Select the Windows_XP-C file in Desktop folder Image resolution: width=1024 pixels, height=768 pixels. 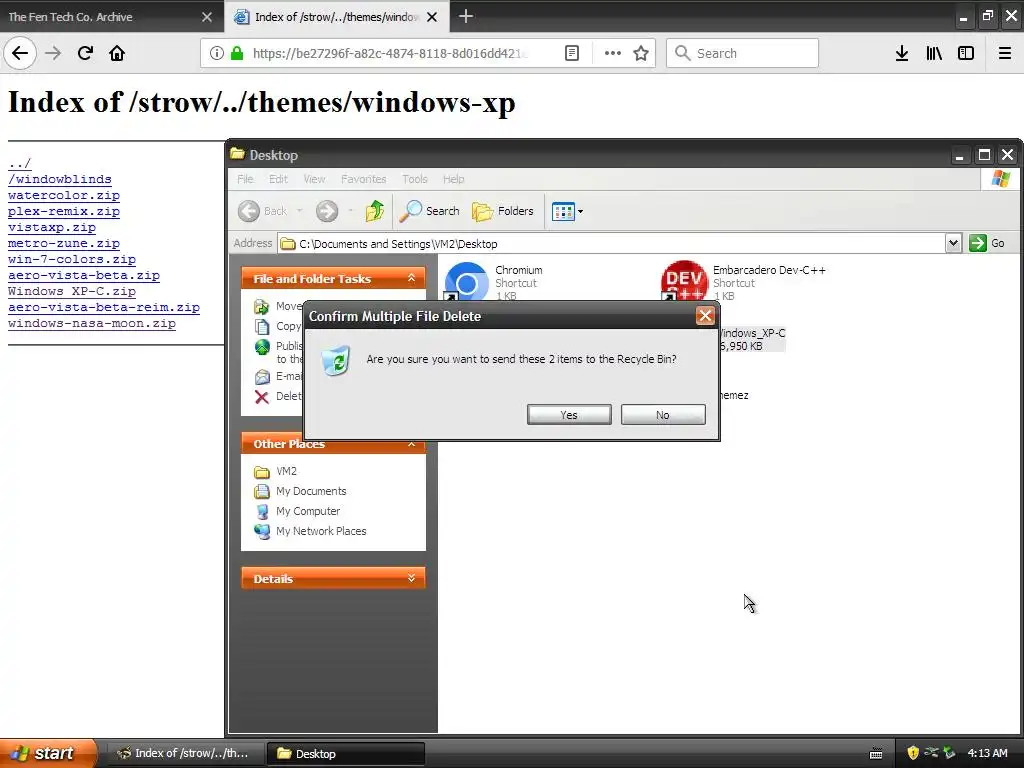point(752,339)
